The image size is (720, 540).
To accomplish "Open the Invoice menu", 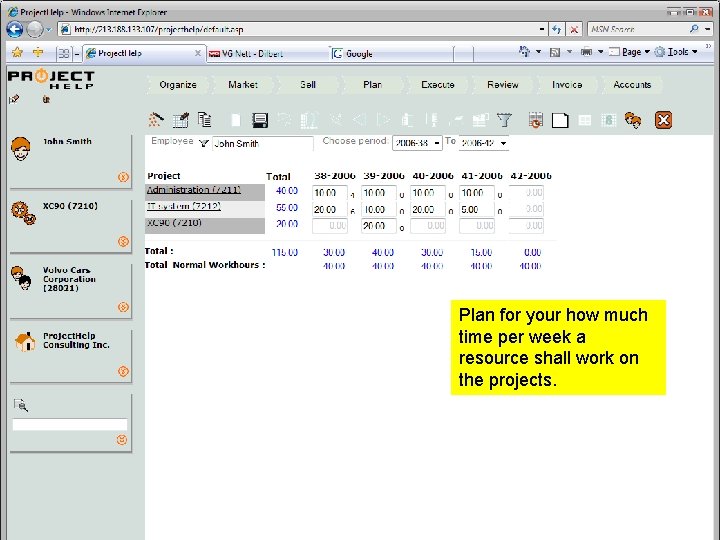I will point(567,84).
